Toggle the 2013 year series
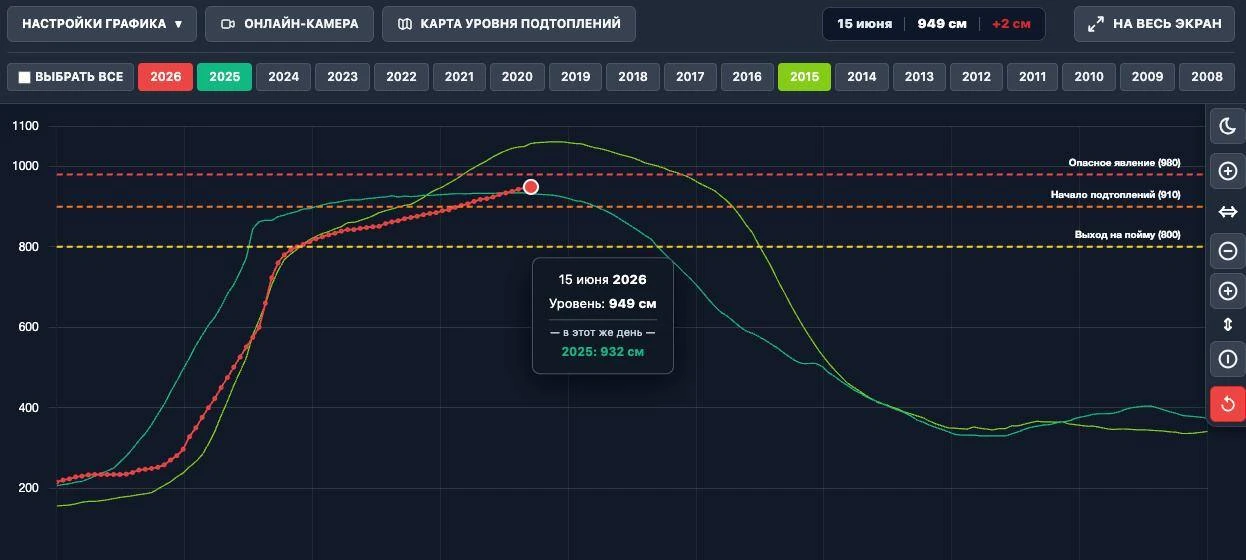1246x560 pixels. click(x=919, y=77)
